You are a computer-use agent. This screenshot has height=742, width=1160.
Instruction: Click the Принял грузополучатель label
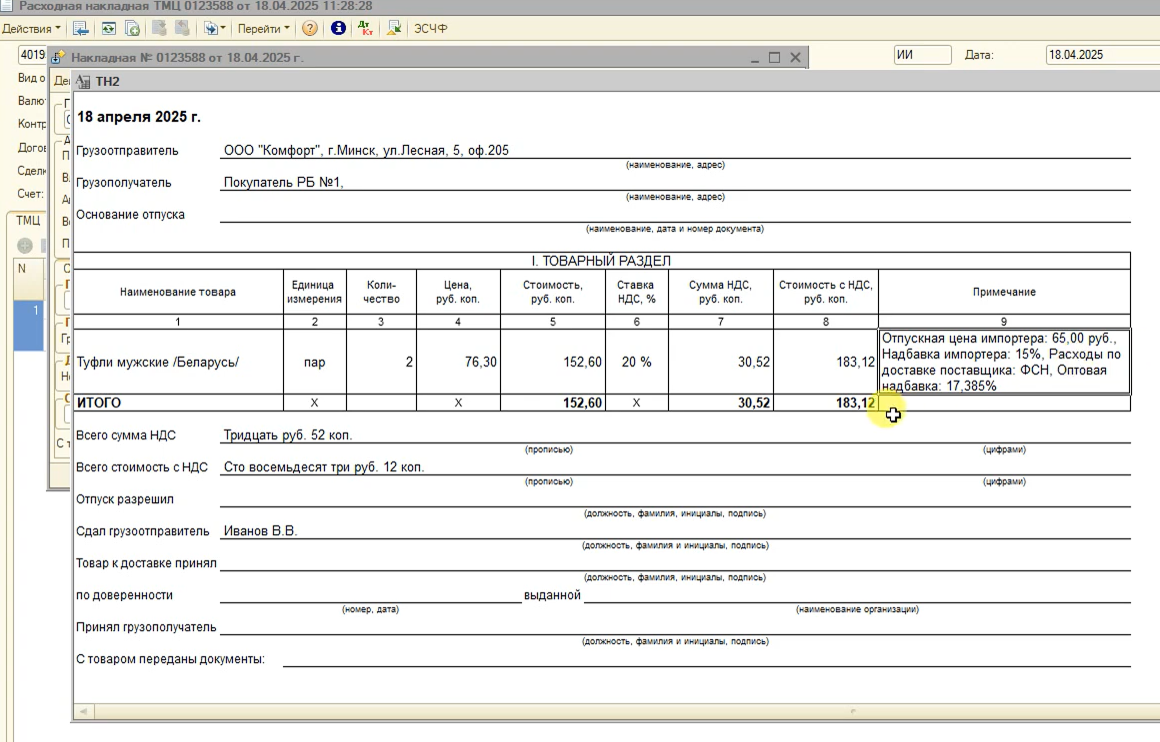click(146, 627)
